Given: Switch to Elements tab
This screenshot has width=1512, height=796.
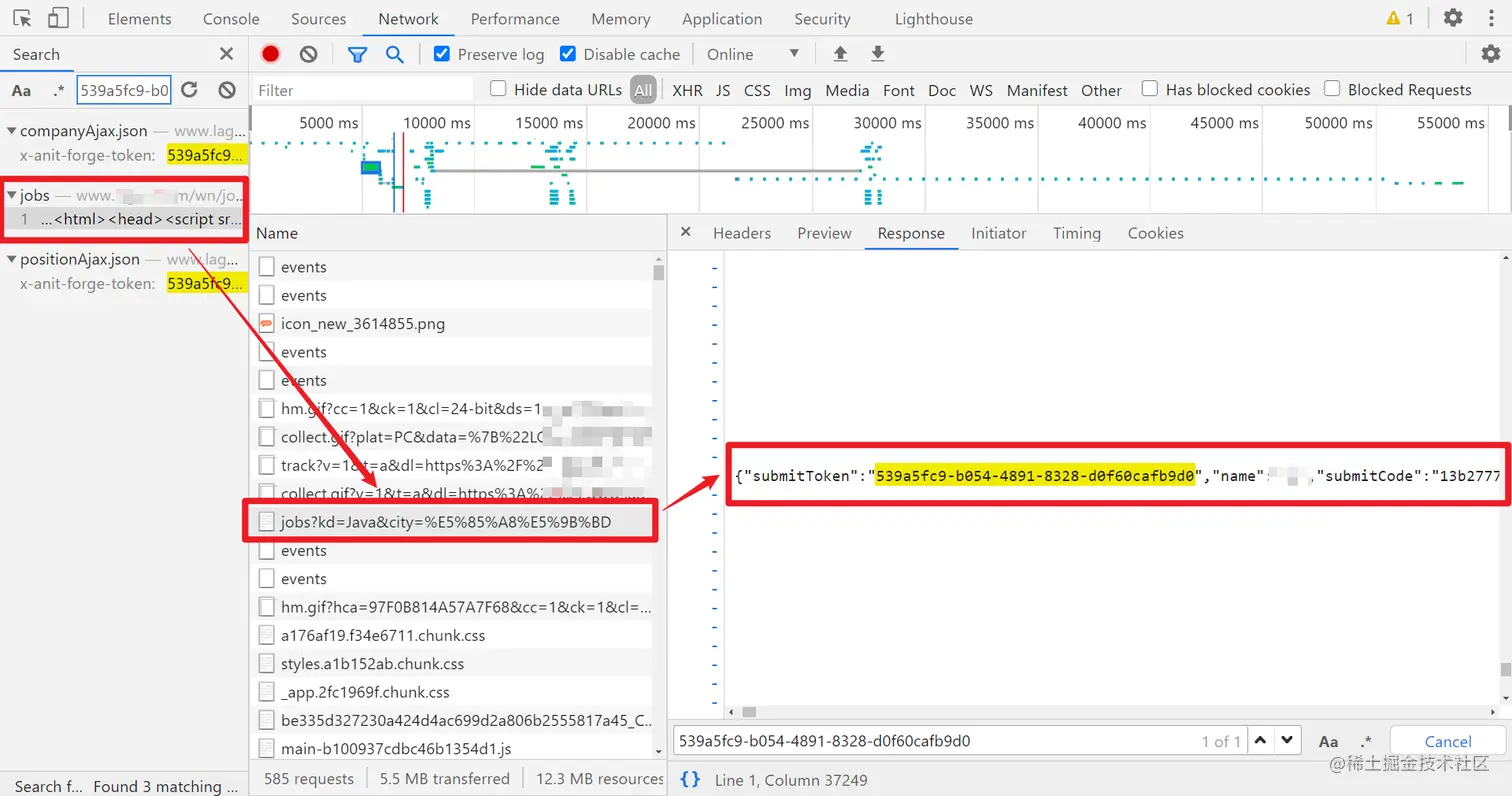Looking at the screenshot, I should click(x=139, y=19).
